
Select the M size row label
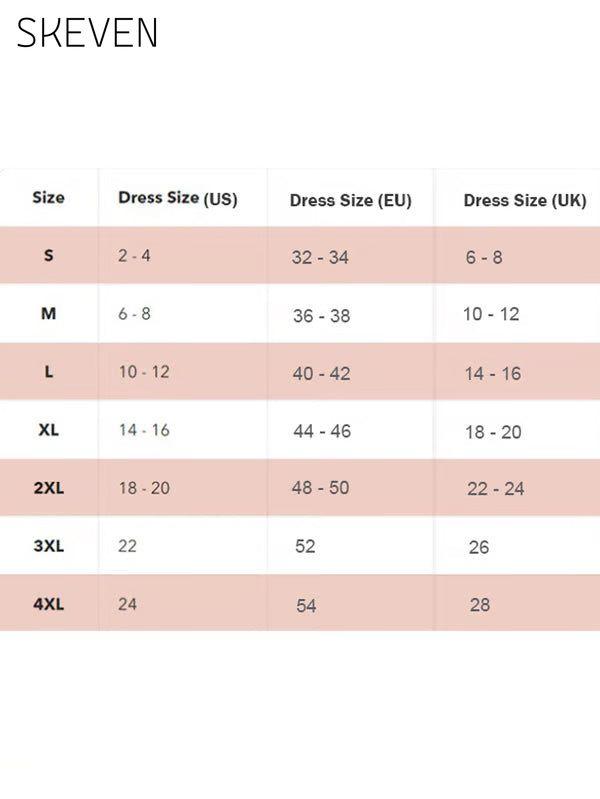[48, 313]
